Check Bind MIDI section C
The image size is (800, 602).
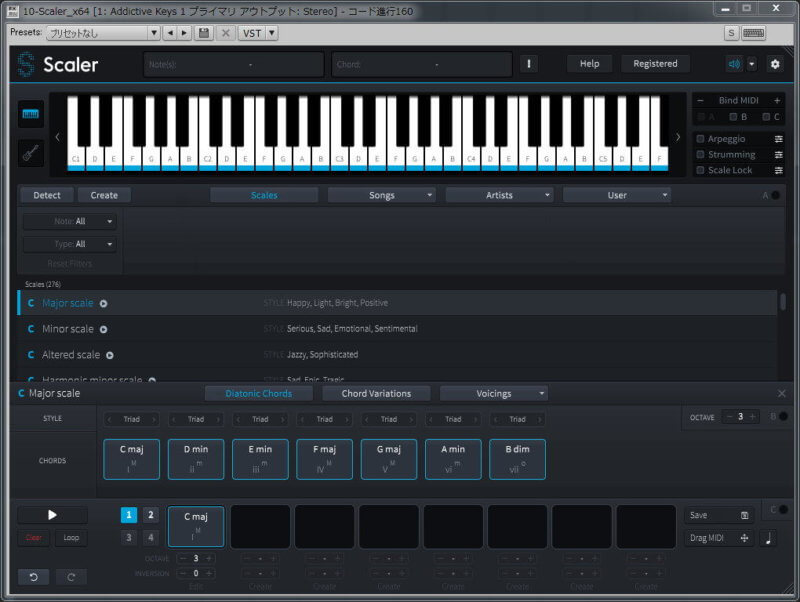(x=766, y=117)
